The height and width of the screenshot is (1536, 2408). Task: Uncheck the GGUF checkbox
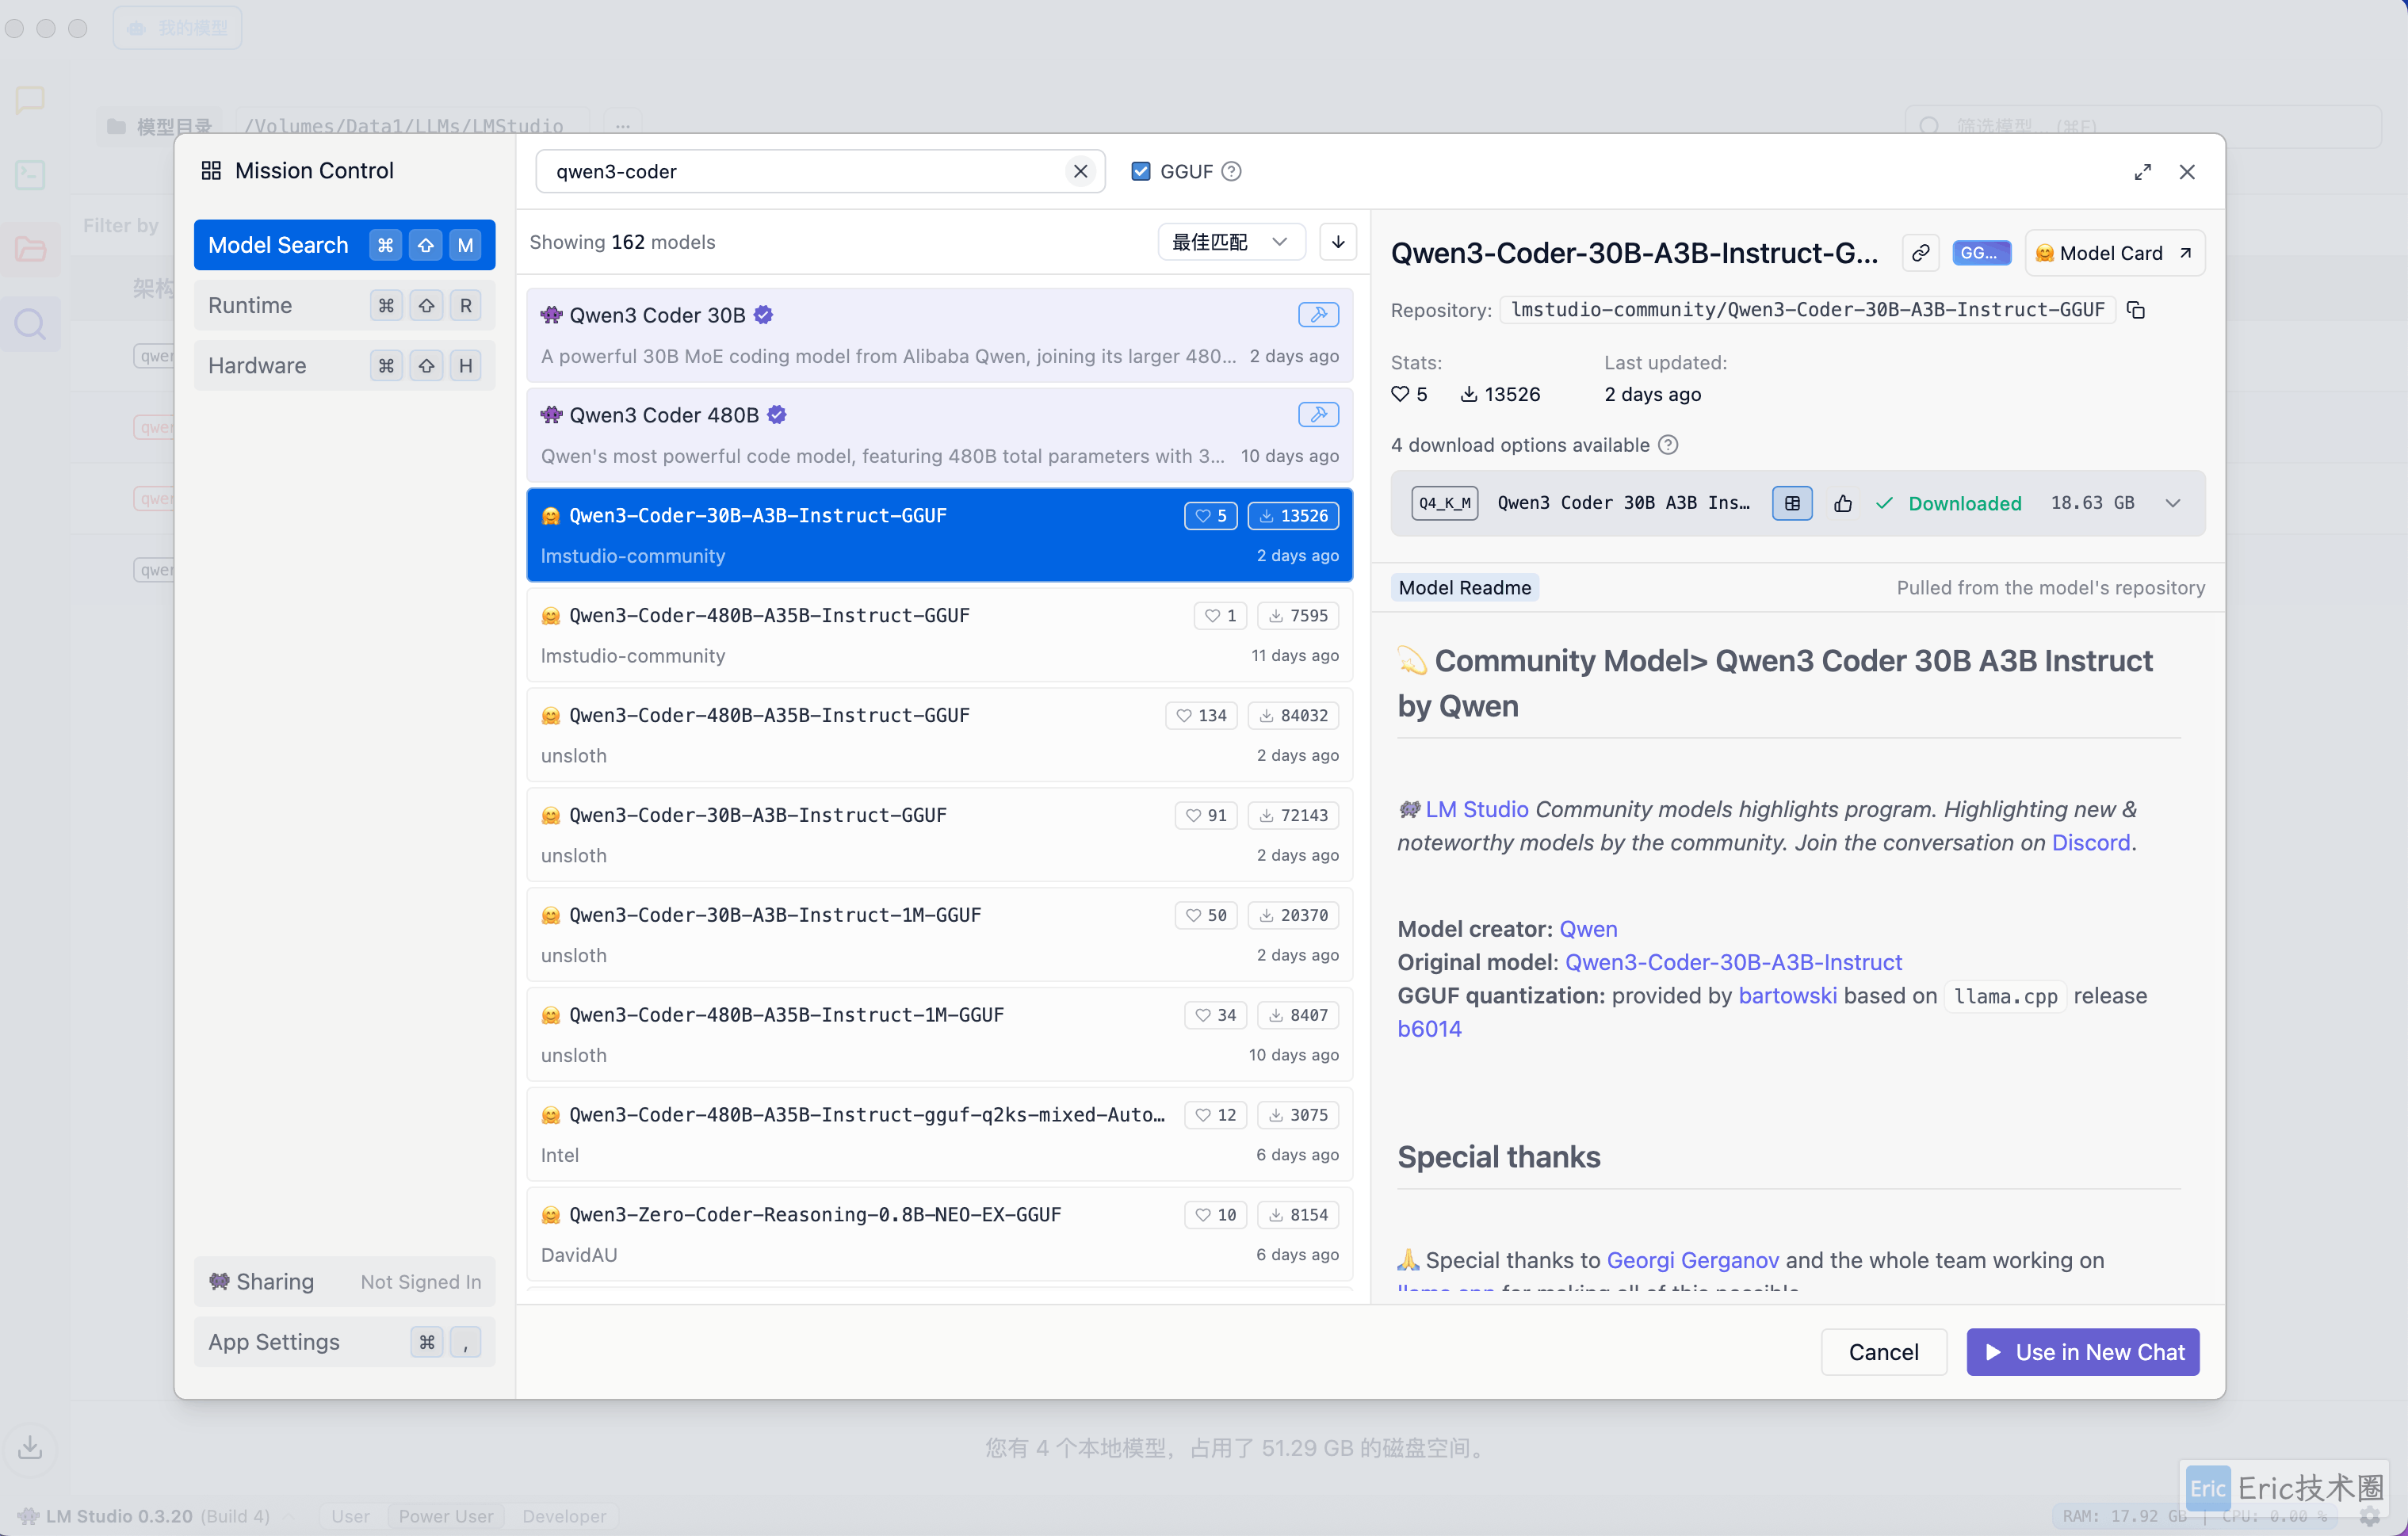(x=1140, y=171)
